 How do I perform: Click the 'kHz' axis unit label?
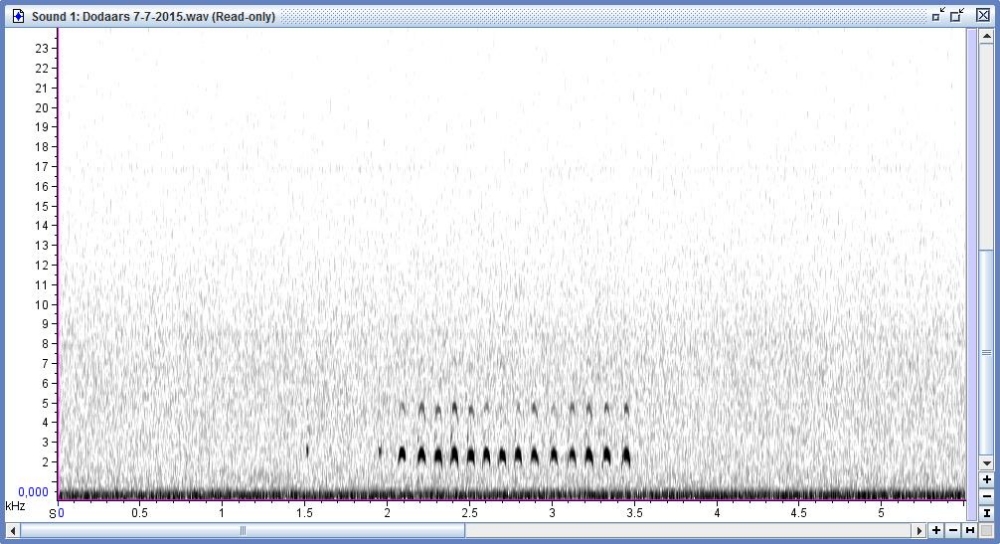coord(15,506)
